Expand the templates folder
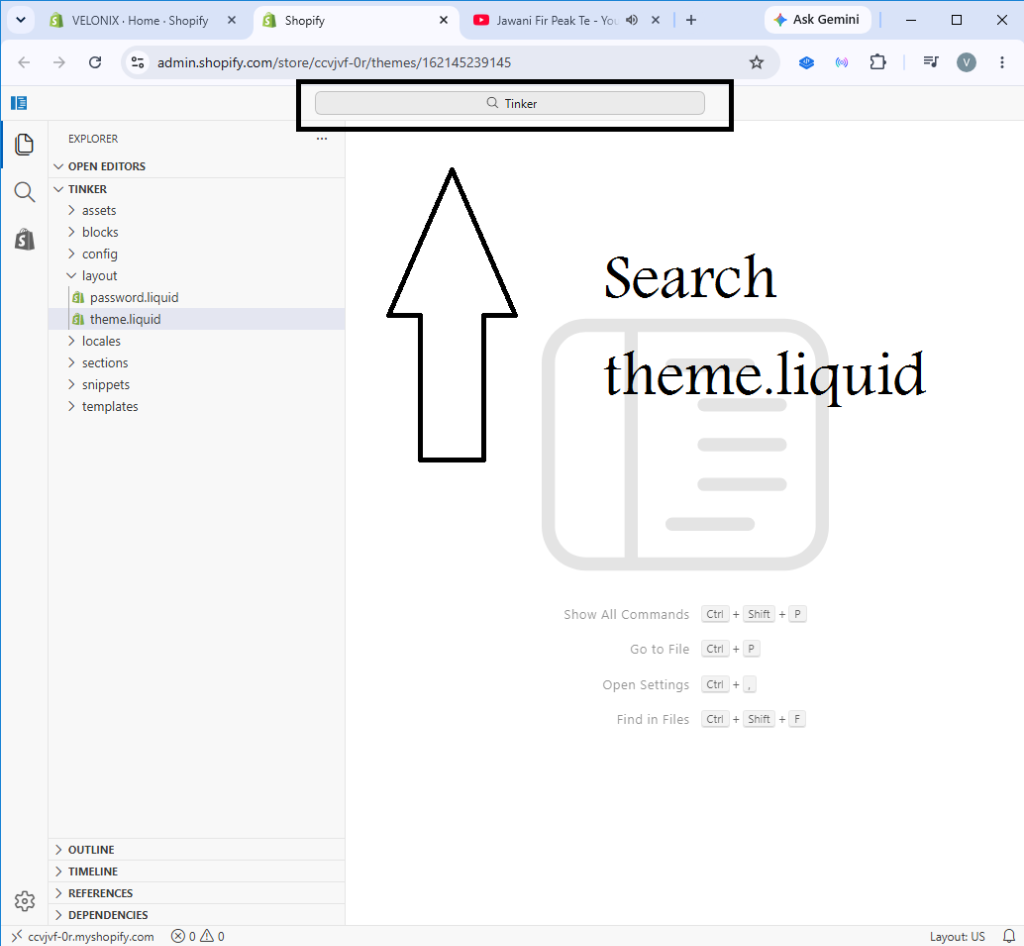Viewport: 1024px width, 946px height. (197, 407)
